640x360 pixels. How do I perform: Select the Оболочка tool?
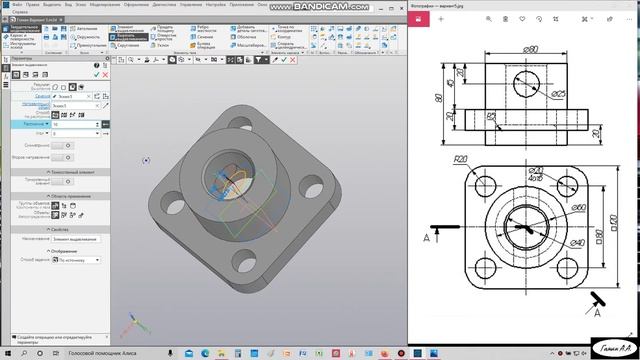(243, 37)
